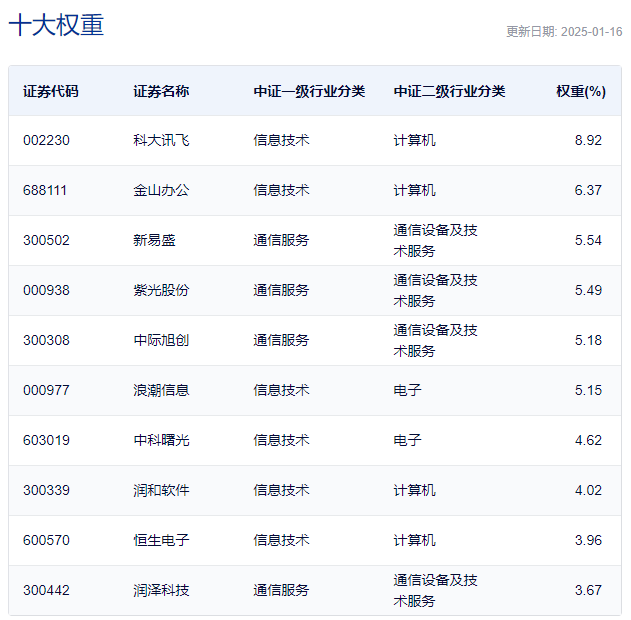Click 计算机 in the 金山办公 row
The width and height of the screenshot is (631, 620).
pos(414,190)
